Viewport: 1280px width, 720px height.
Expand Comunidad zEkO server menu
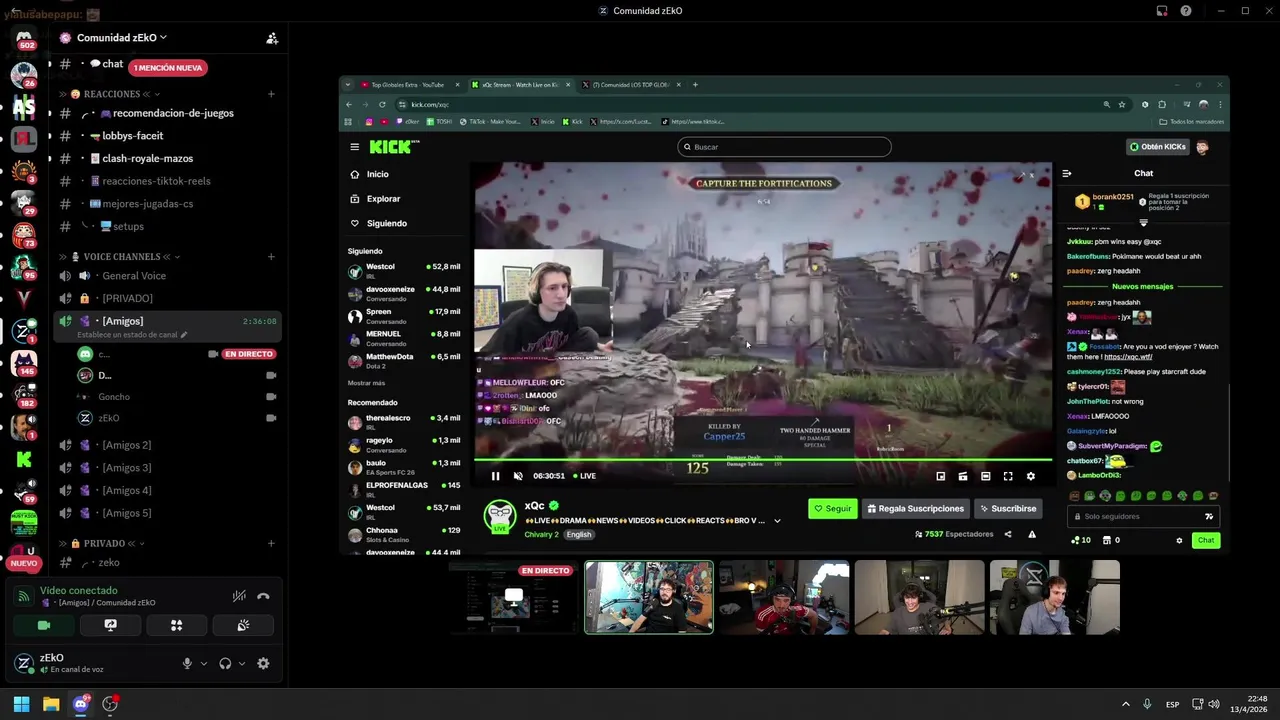point(122,38)
